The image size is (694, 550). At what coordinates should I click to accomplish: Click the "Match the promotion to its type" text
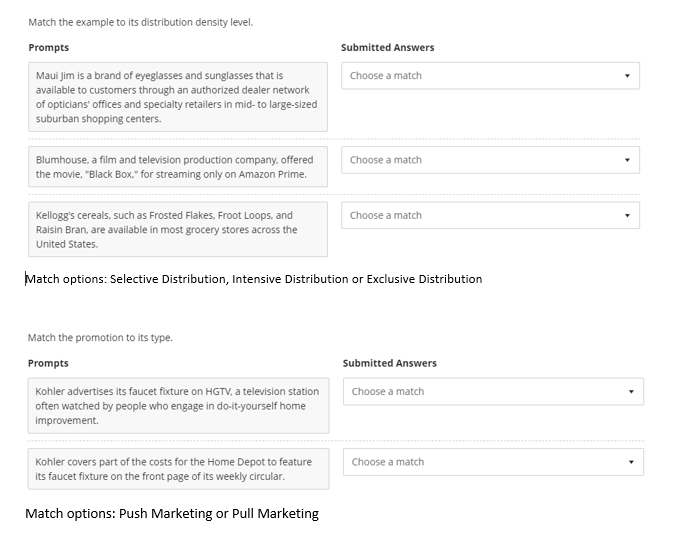click(x=100, y=338)
